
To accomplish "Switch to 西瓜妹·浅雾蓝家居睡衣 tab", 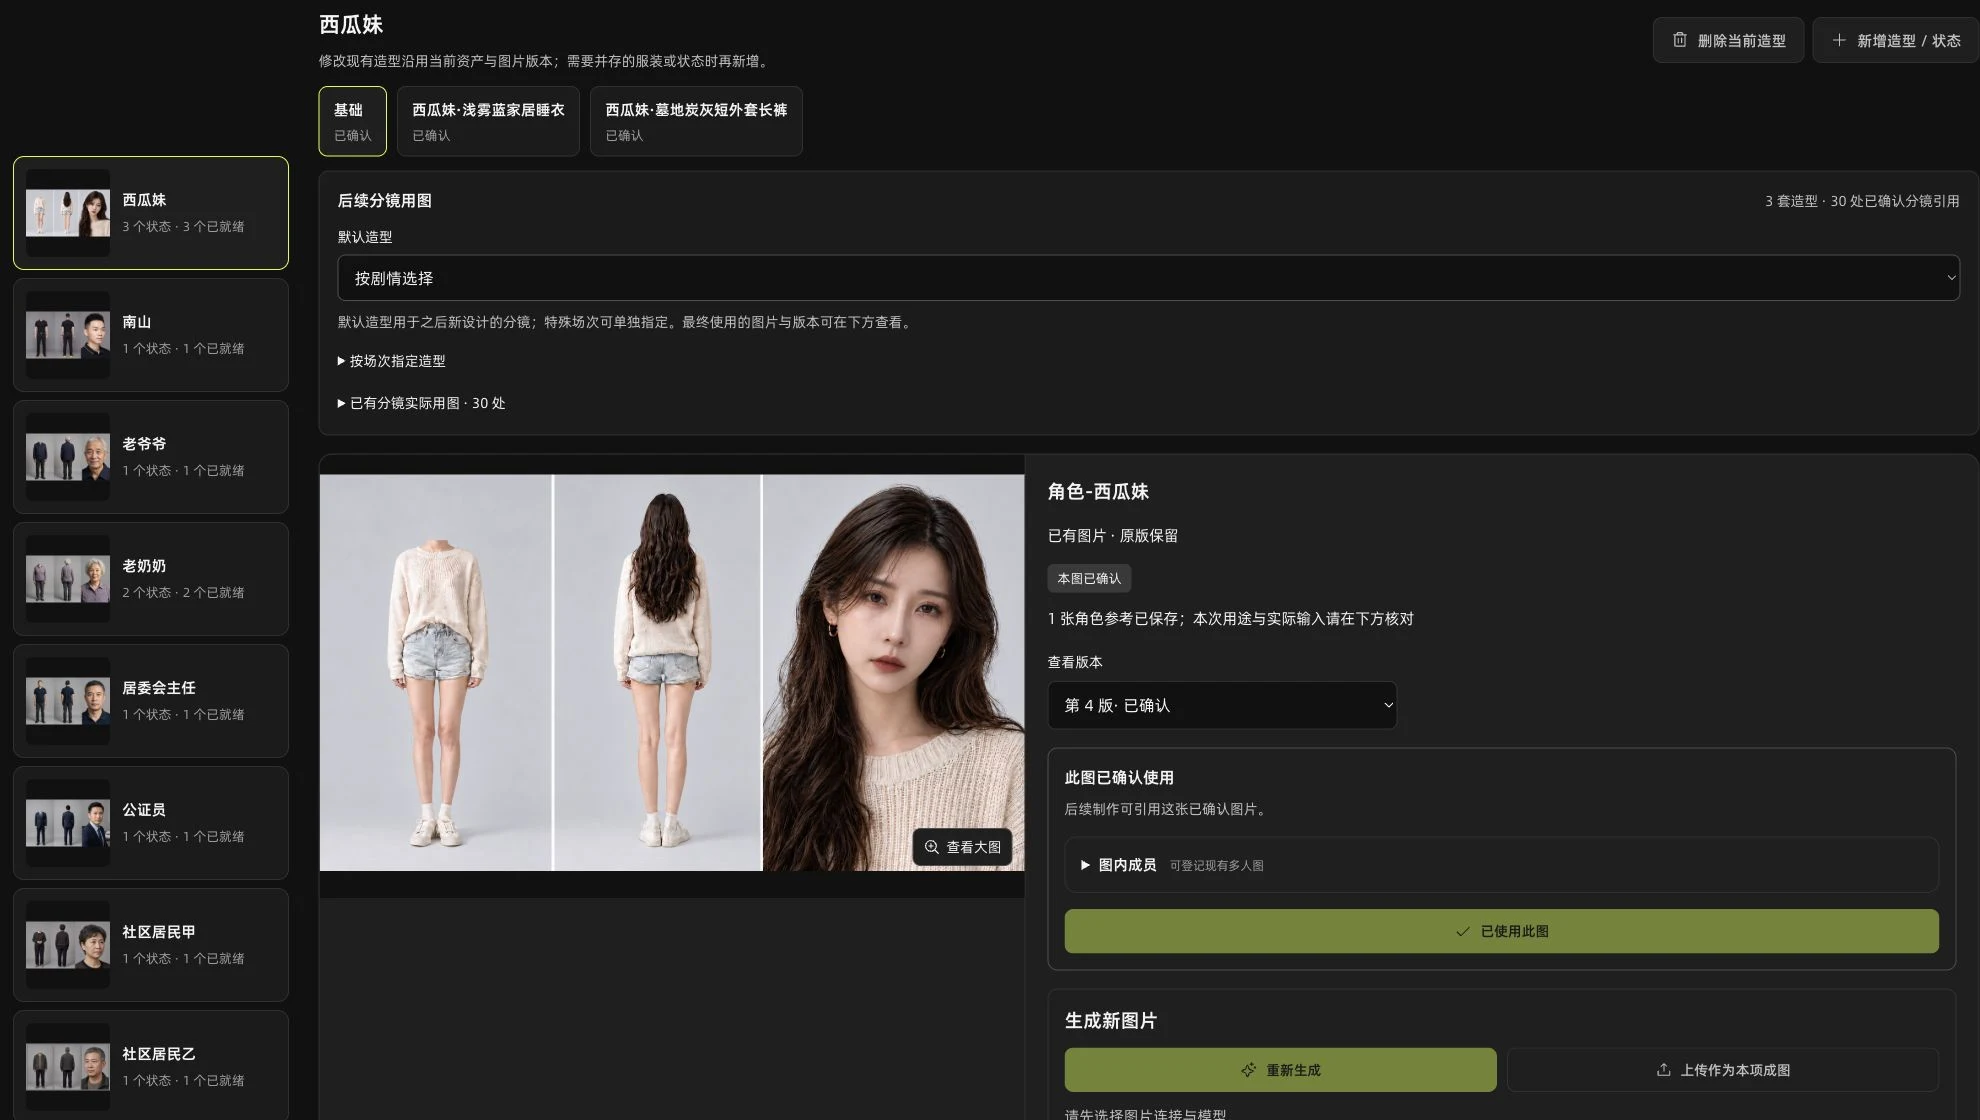I will [488, 121].
